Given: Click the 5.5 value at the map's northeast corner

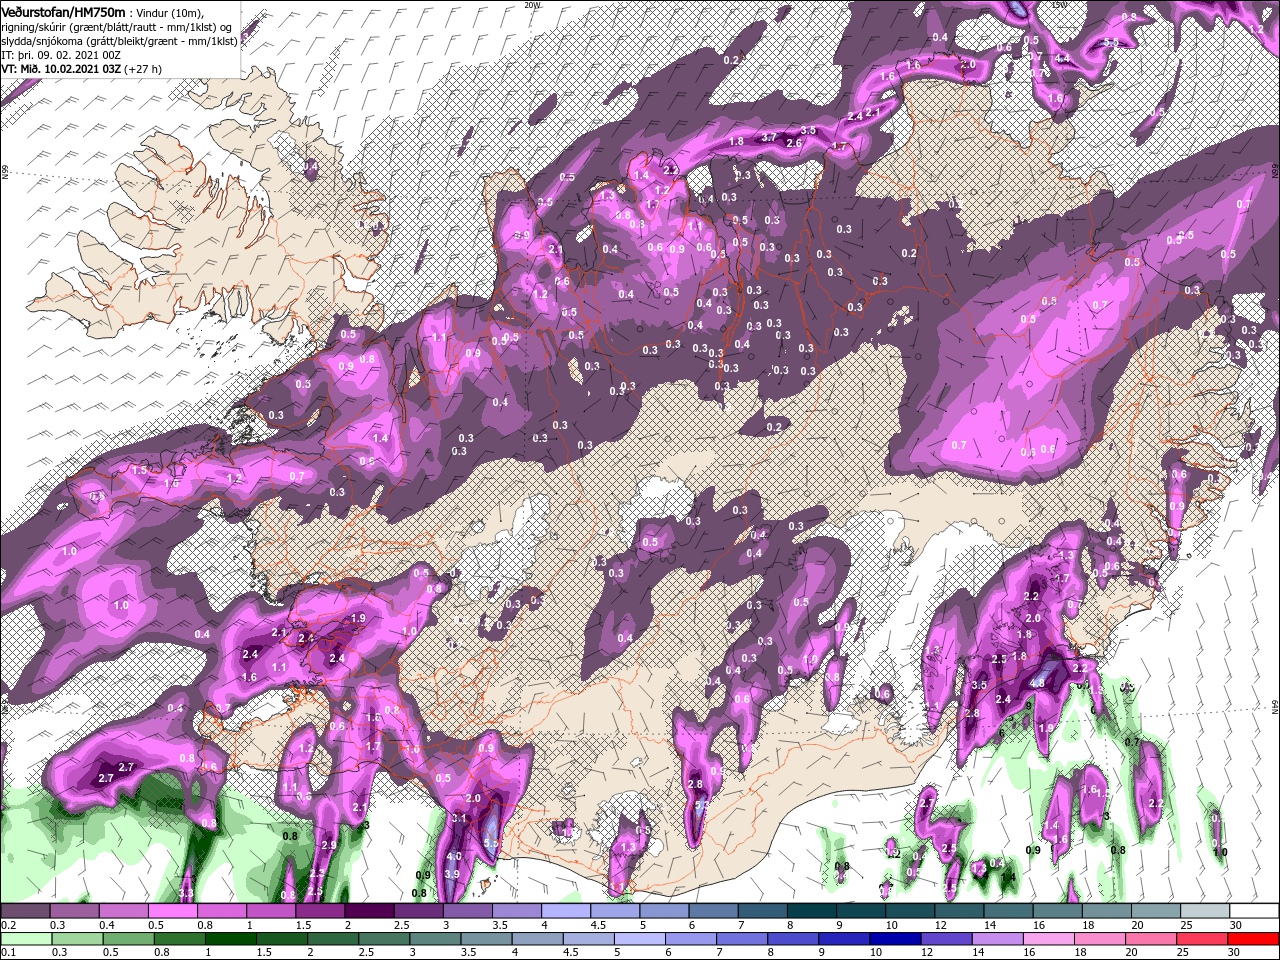Looking at the screenshot, I should pyautogui.click(x=1111, y=43).
